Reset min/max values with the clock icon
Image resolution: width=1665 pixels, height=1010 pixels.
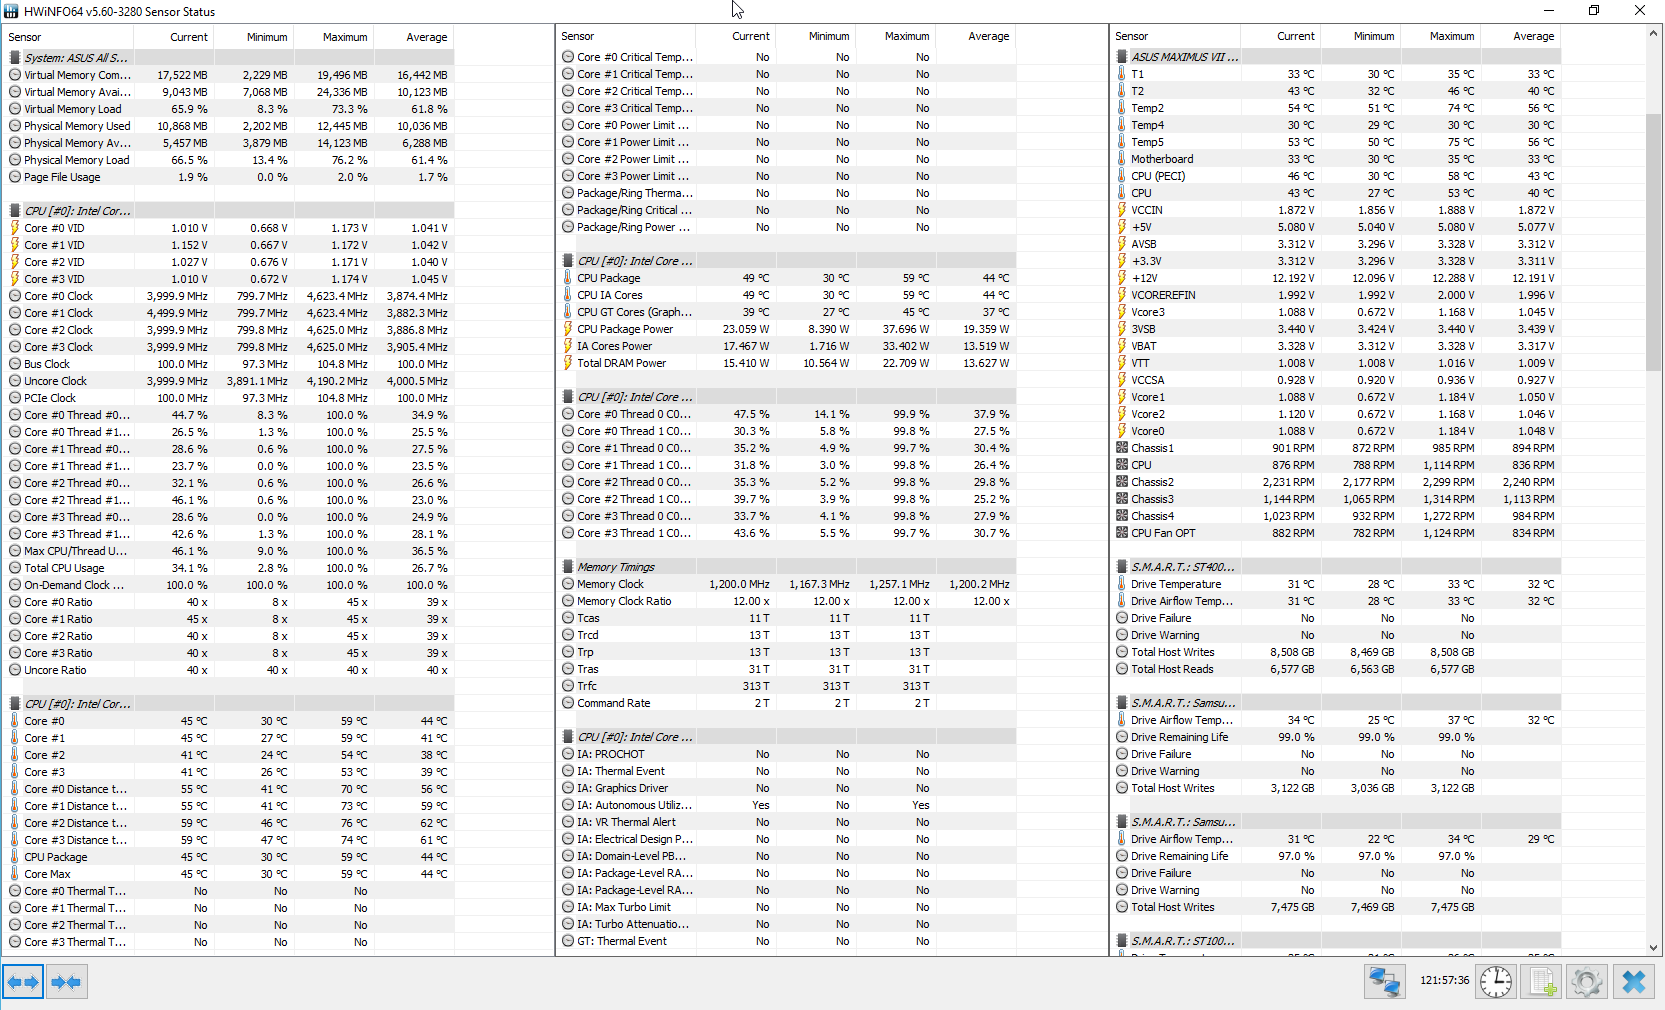click(1496, 982)
